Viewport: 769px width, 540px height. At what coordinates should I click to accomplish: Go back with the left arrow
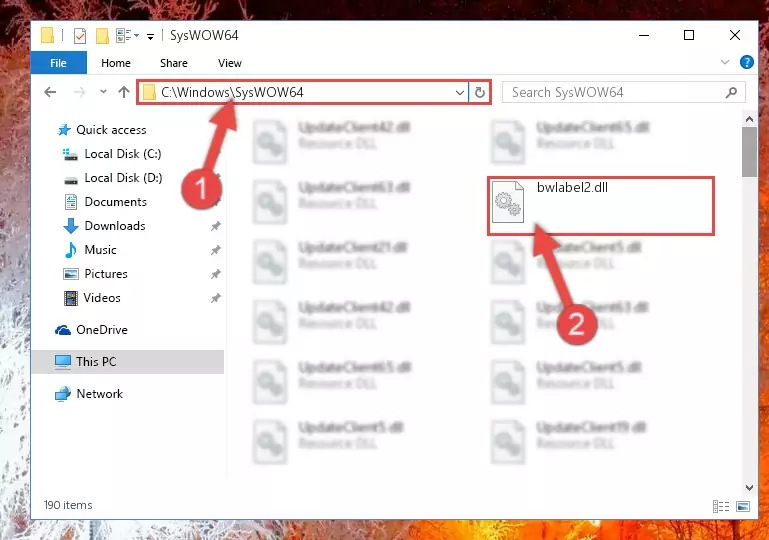click(x=50, y=92)
